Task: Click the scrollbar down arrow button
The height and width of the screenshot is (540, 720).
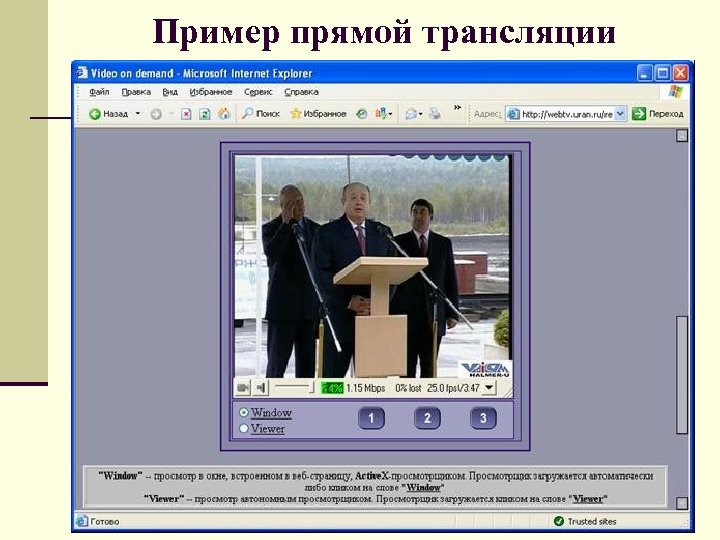Action: [682, 503]
